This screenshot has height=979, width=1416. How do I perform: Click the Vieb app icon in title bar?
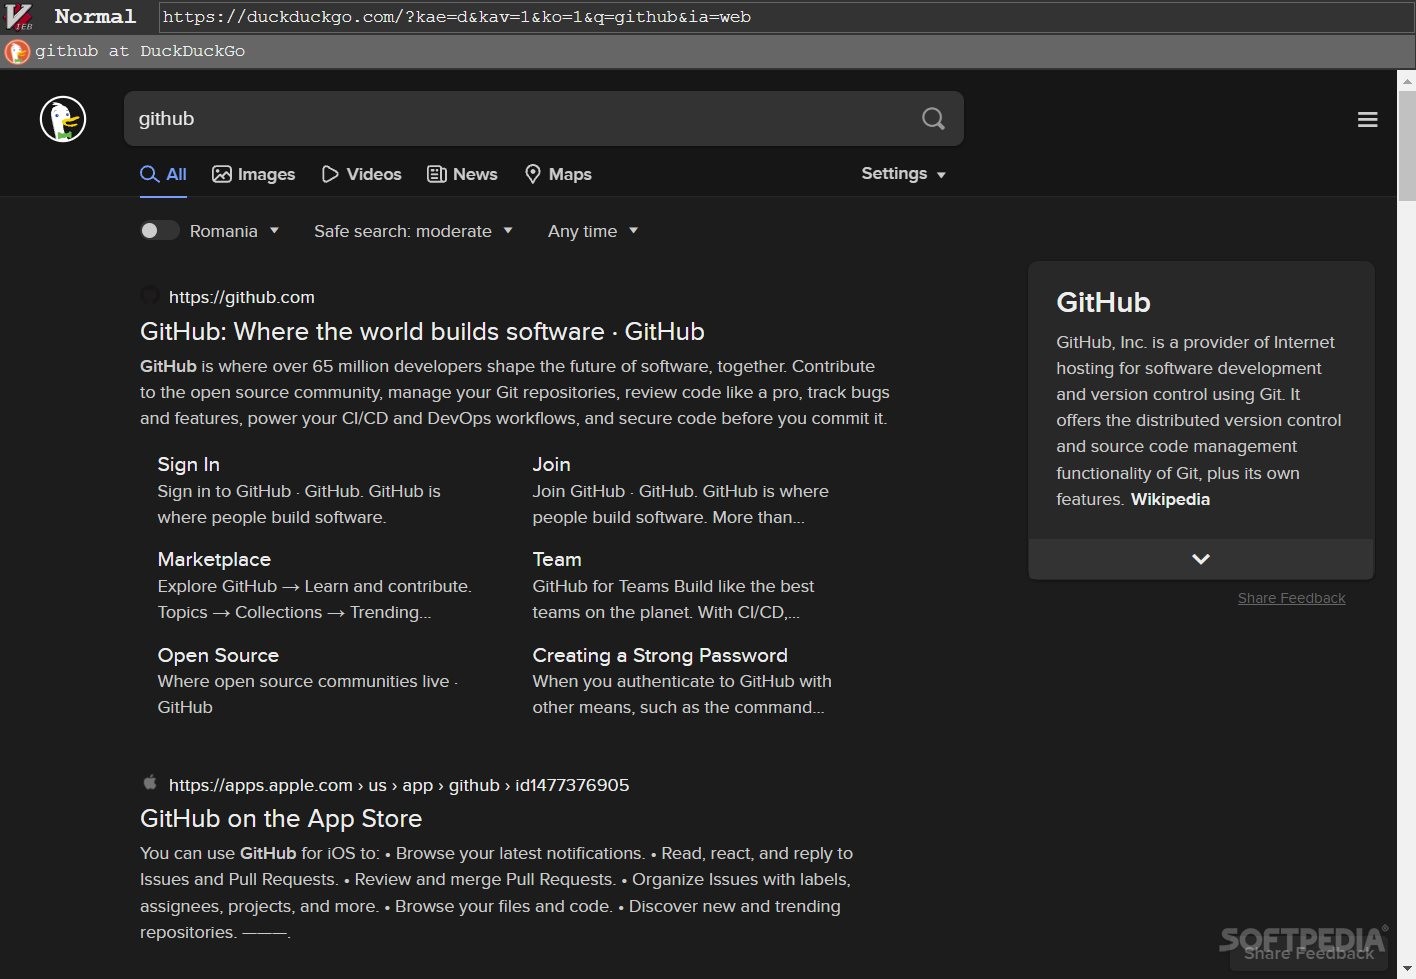point(20,17)
